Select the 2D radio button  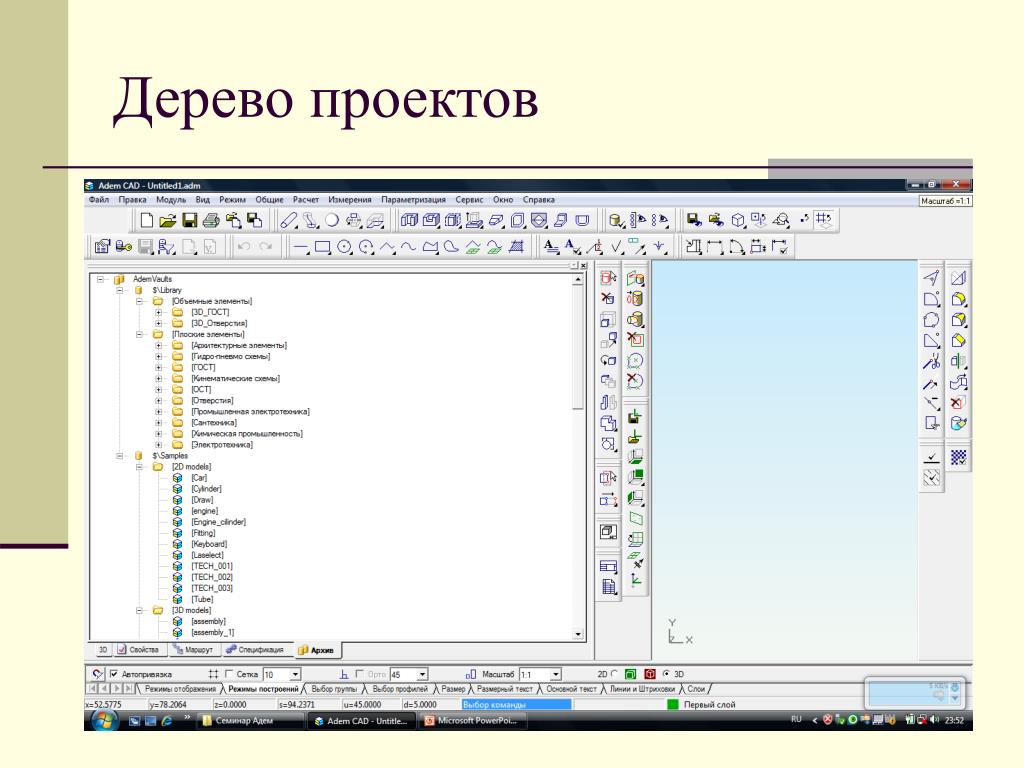click(x=614, y=674)
